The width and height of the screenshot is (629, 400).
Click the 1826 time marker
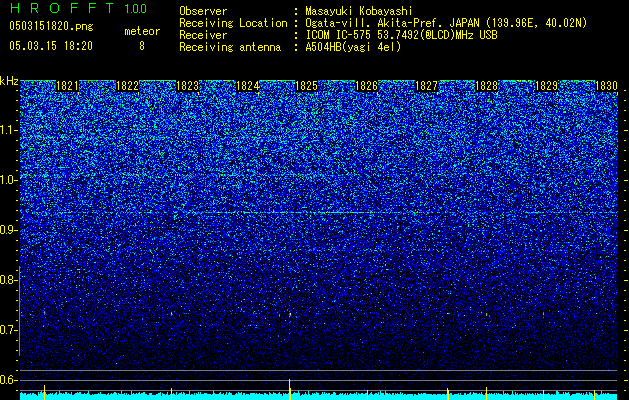click(x=367, y=86)
